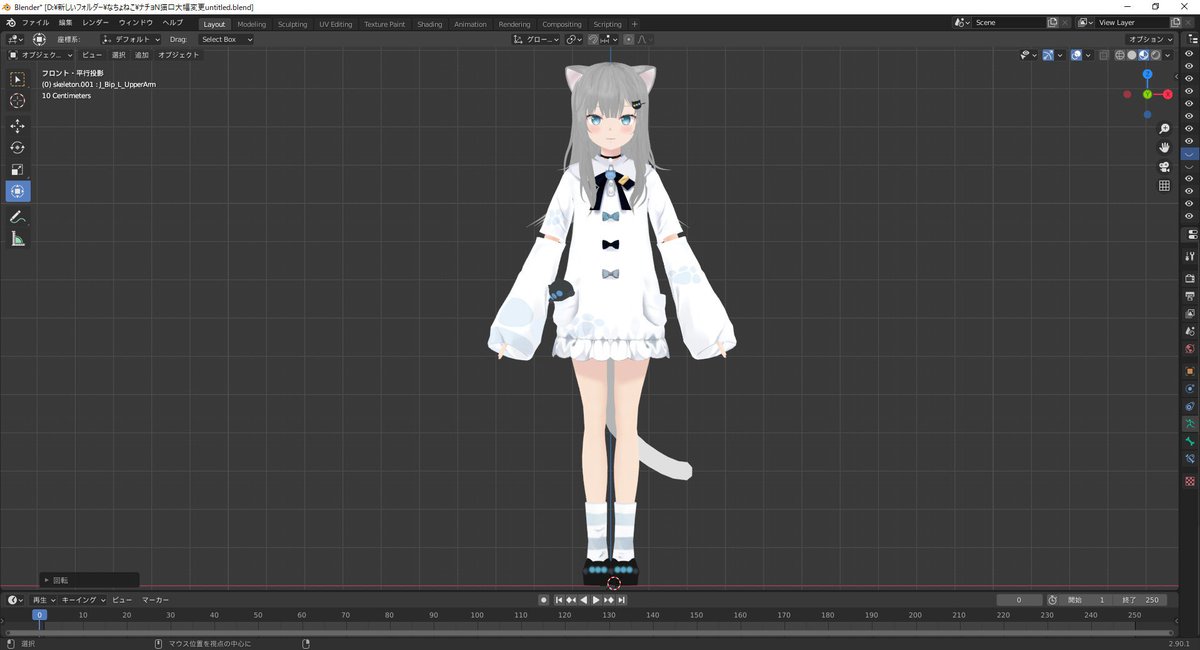Click the play animation button
The width and height of the screenshot is (1200, 650).
596,600
